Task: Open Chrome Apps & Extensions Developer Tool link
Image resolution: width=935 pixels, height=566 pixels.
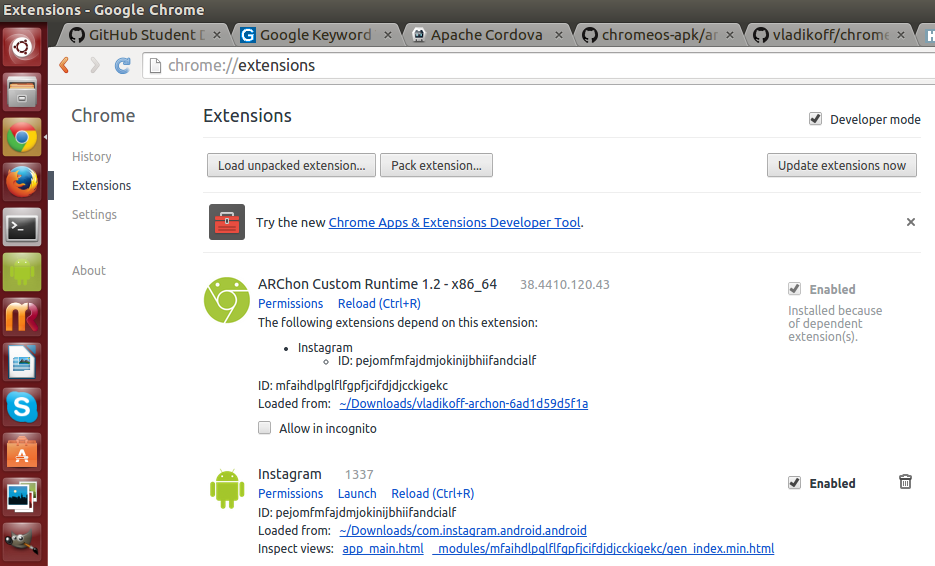Action: tap(454, 222)
